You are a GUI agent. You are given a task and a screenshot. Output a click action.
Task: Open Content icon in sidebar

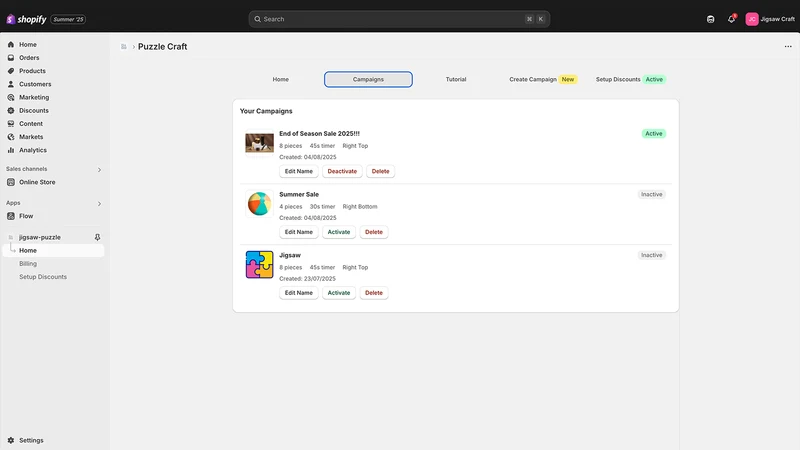[11, 124]
